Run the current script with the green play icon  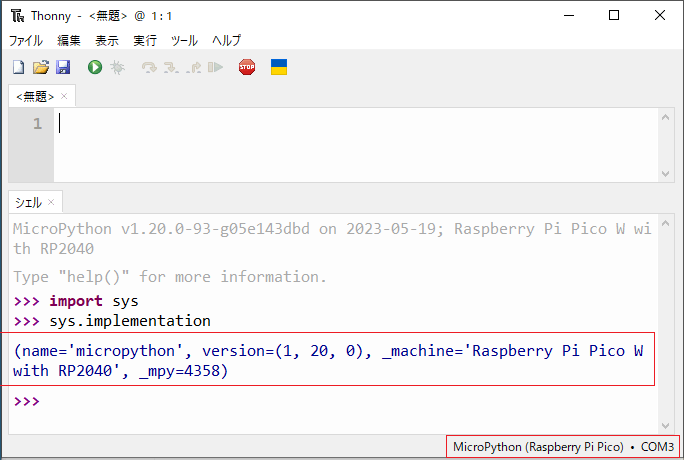pyautogui.click(x=95, y=67)
